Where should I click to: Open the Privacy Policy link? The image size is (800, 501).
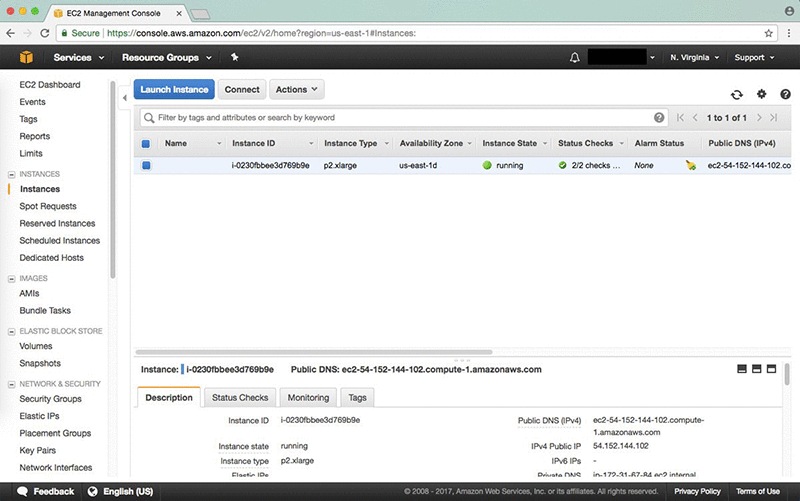click(x=697, y=491)
